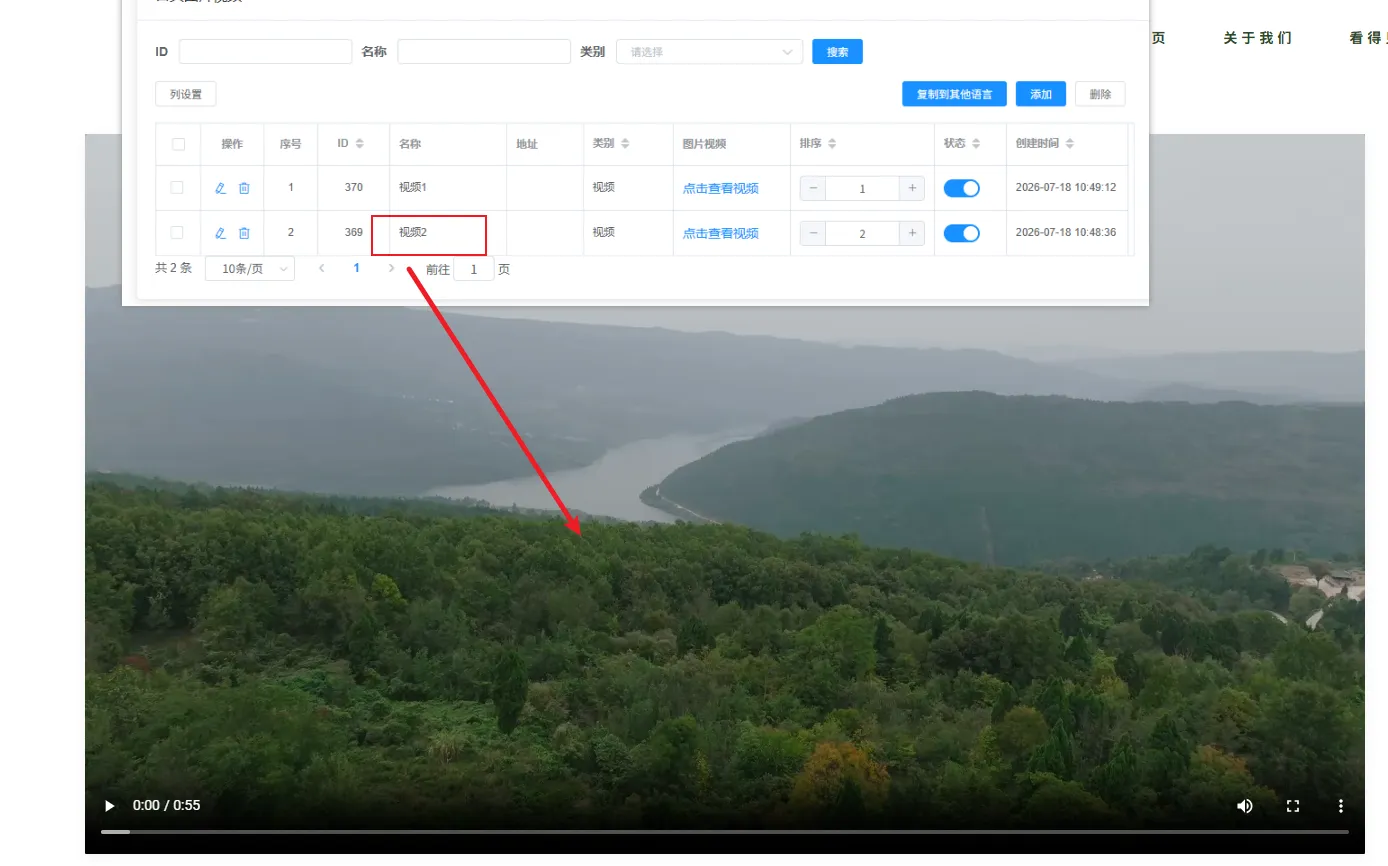Screen dimensions: 1388x866
Task: Click the 搜索 button
Action: [x=838, y=52]
